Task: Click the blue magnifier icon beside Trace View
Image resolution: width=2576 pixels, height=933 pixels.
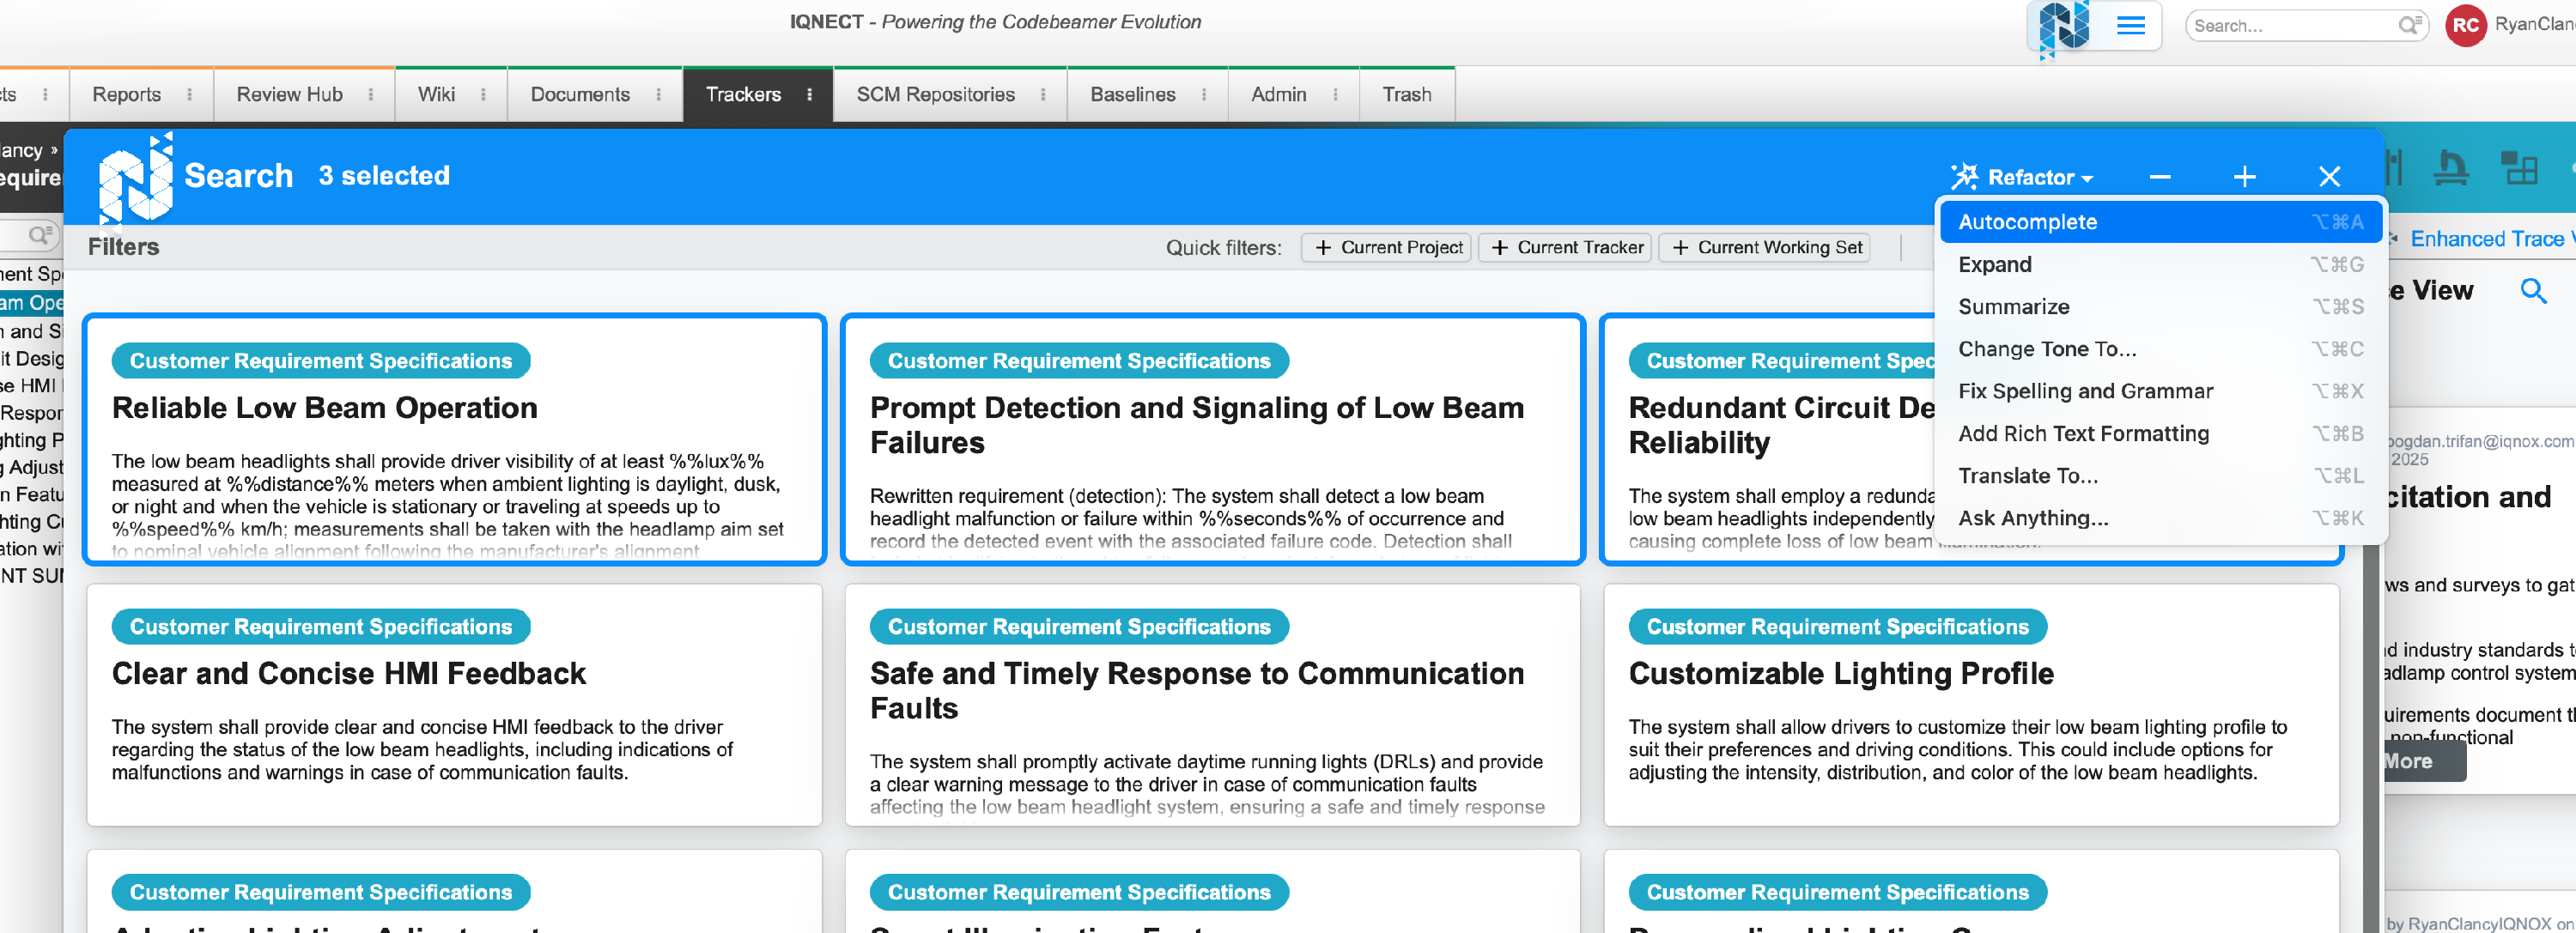Action: 2533,291
